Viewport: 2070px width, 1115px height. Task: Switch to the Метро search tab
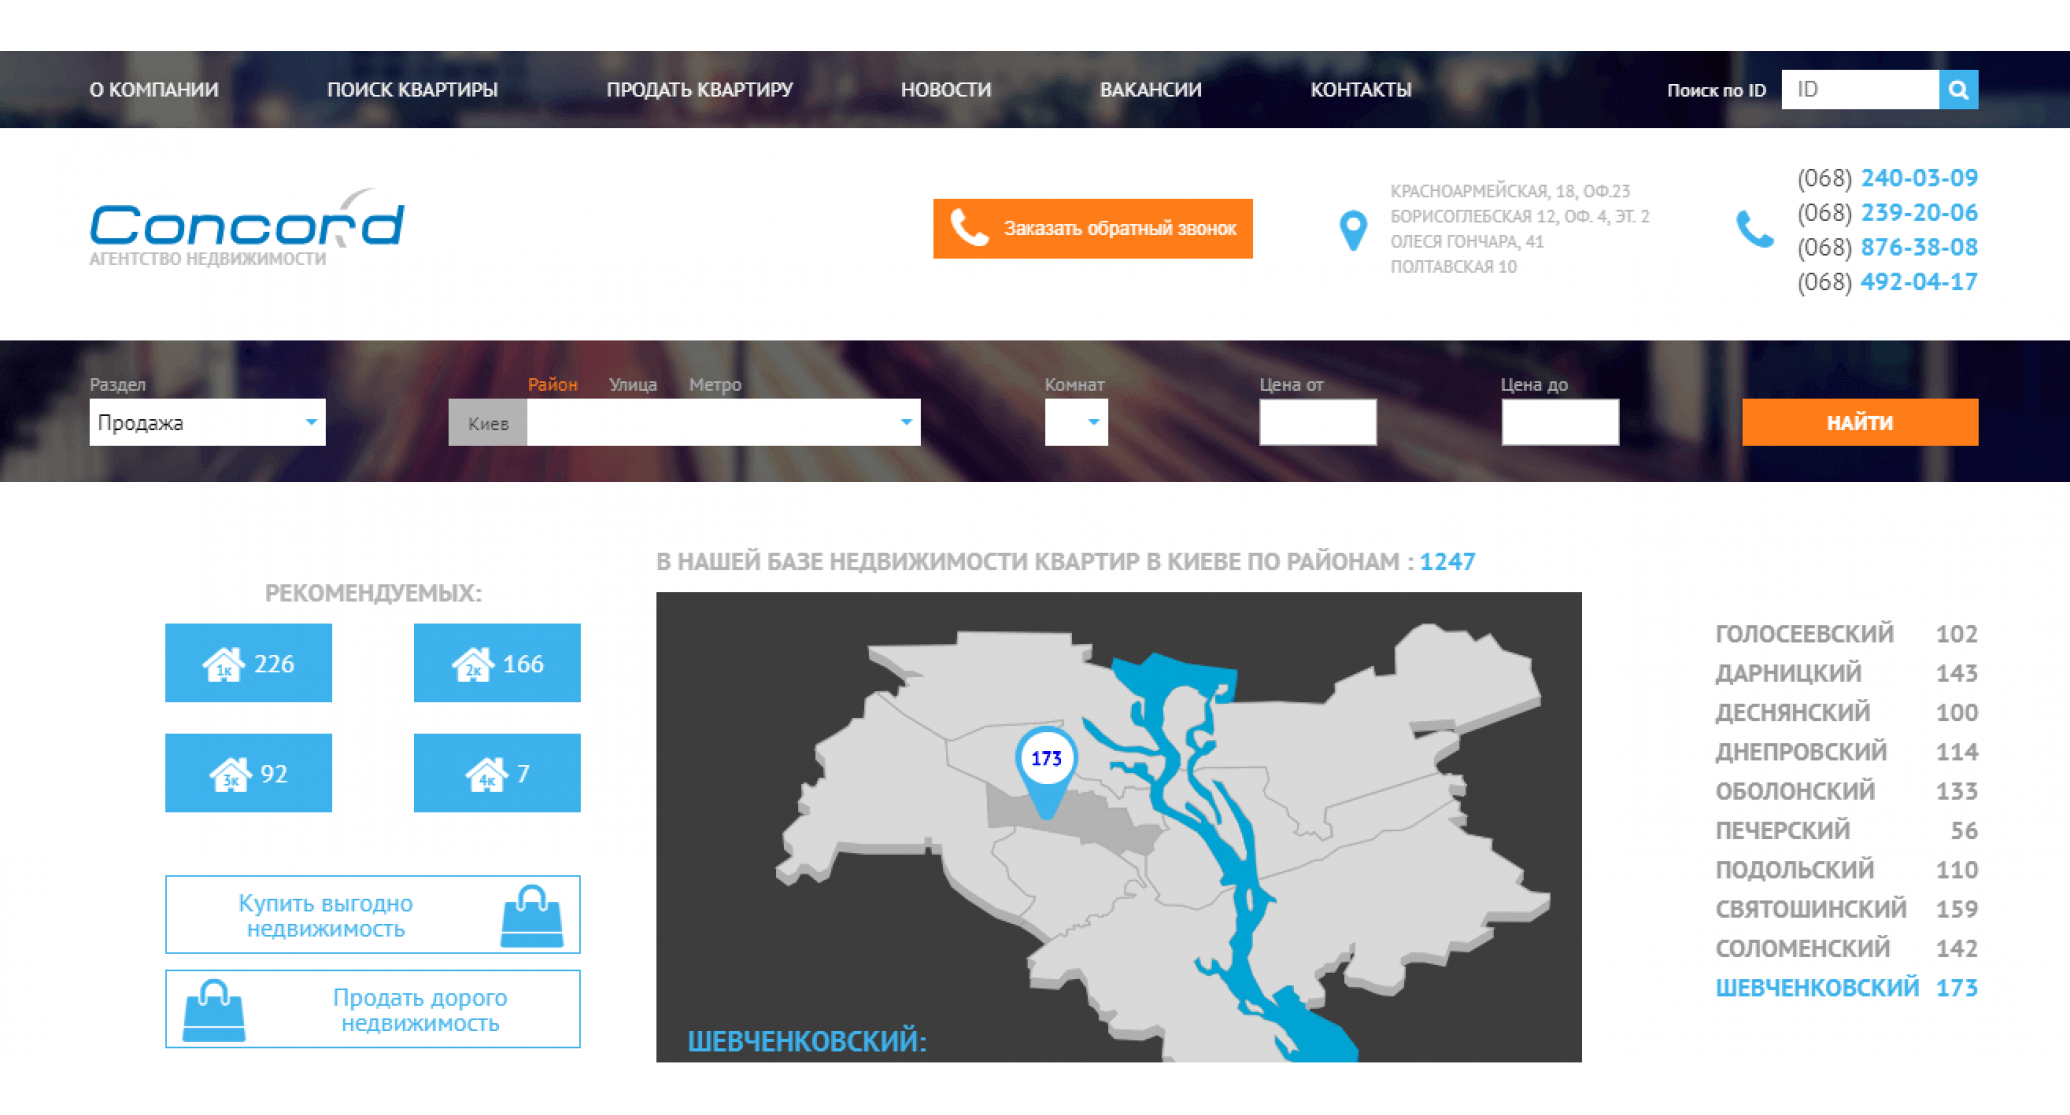[x=715, y=384]
